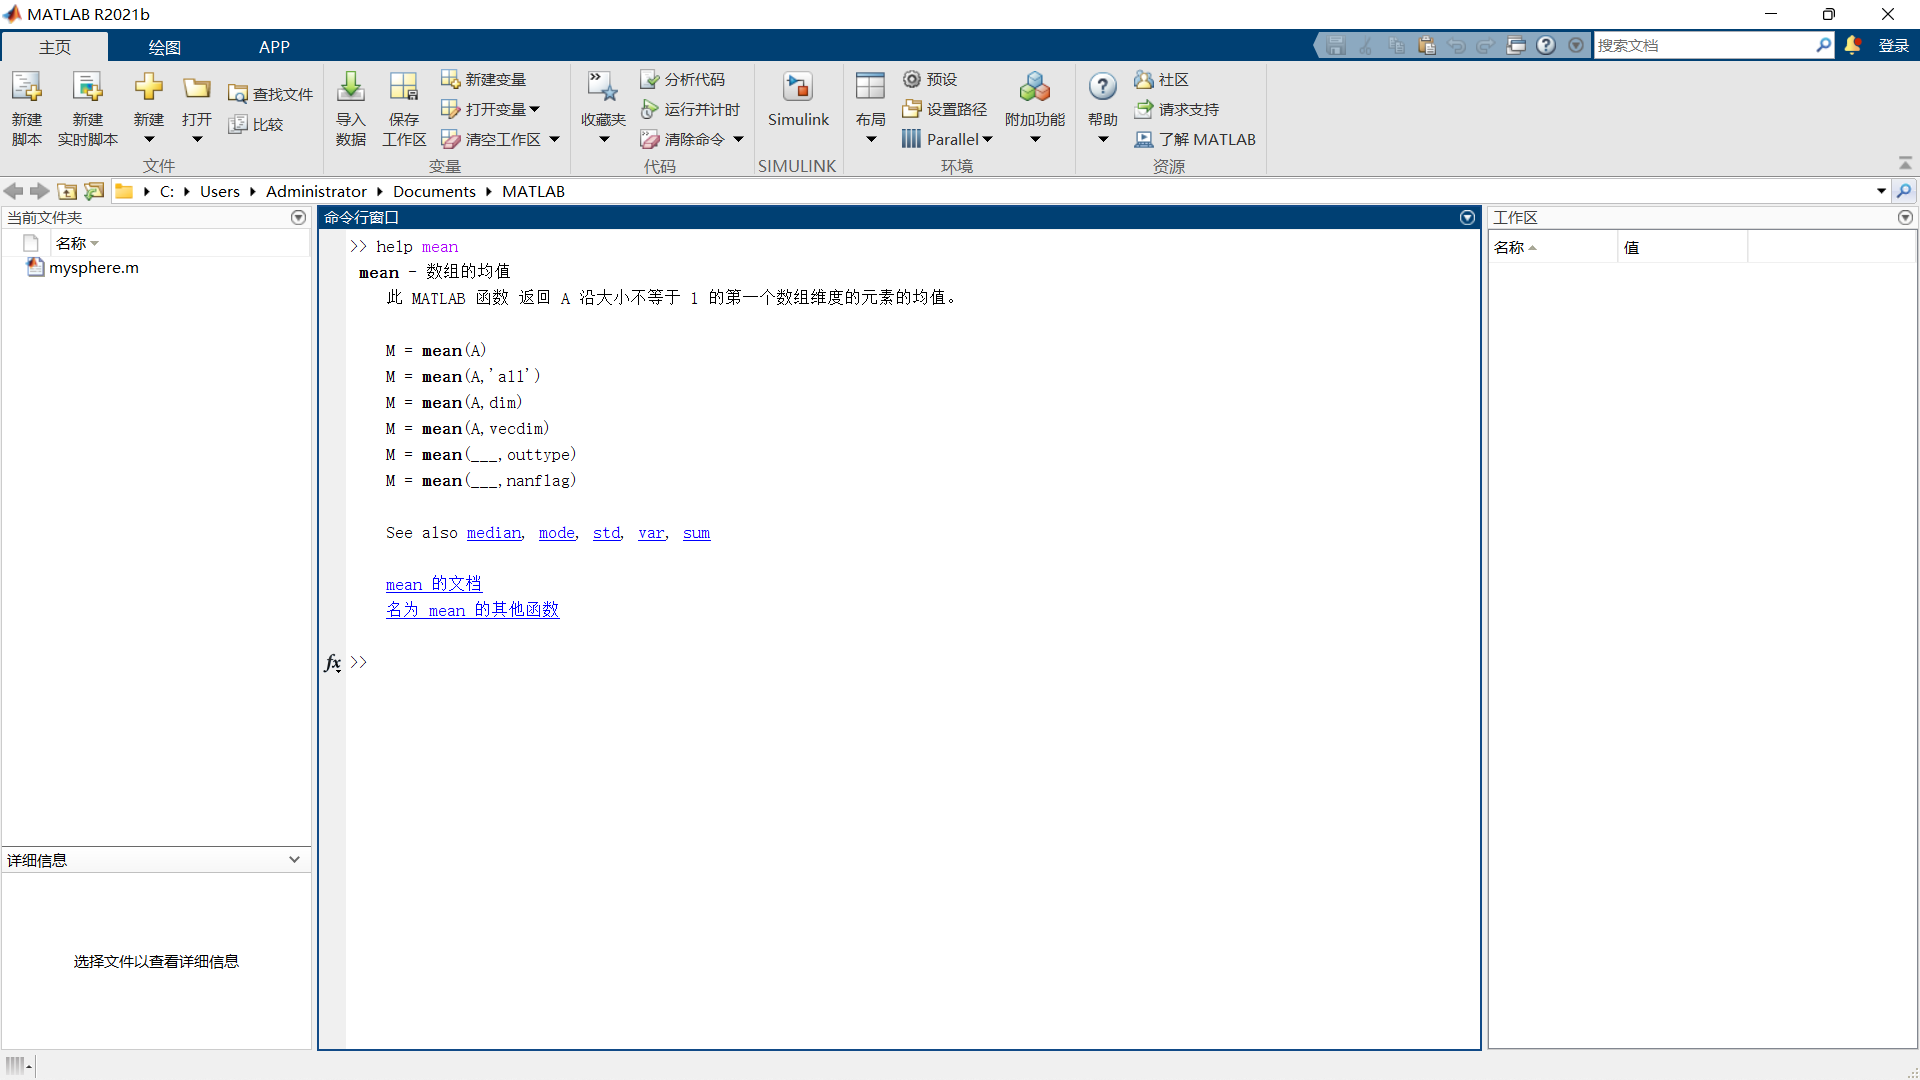Click the go up one folder icon
1920x1080 pixels.
[67, 191]
